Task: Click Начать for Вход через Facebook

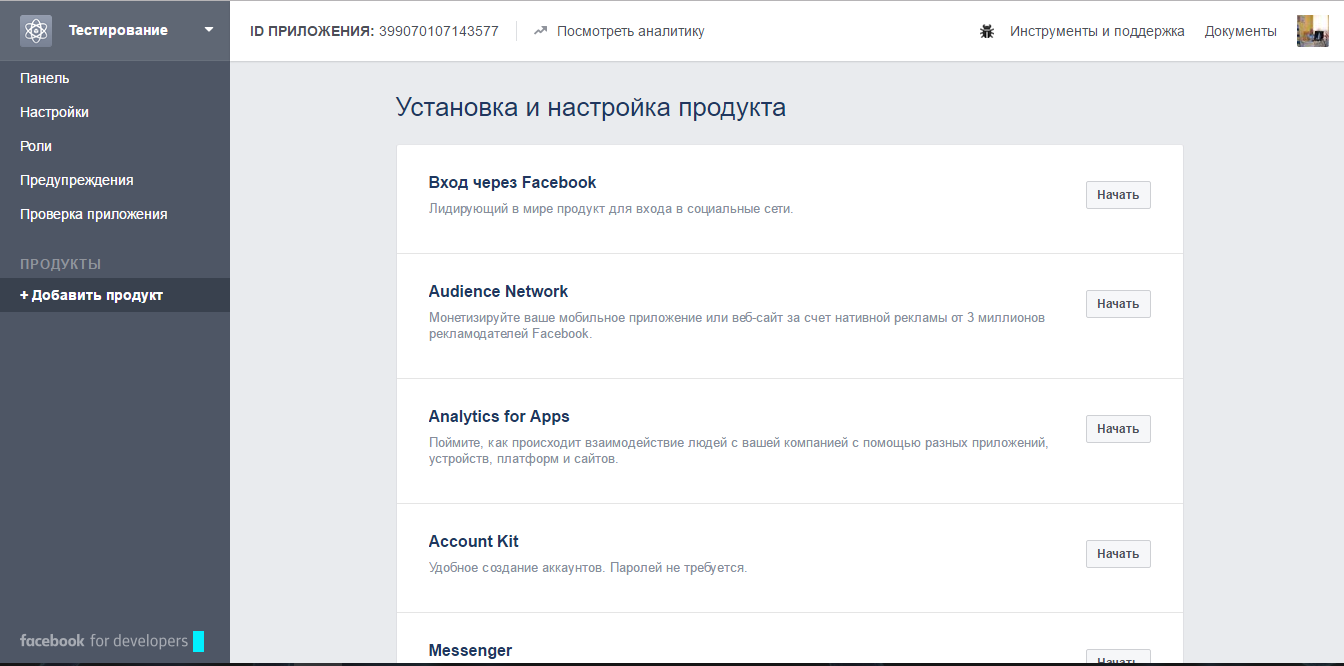Action: pyautogui.click(x=1118, y=195)
